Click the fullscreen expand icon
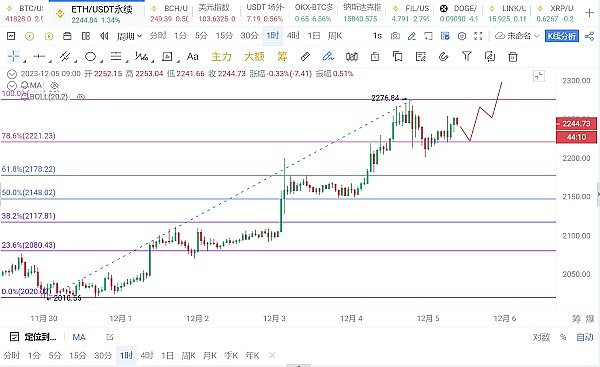The image size is (600, 367). click(x=478, y=36)
